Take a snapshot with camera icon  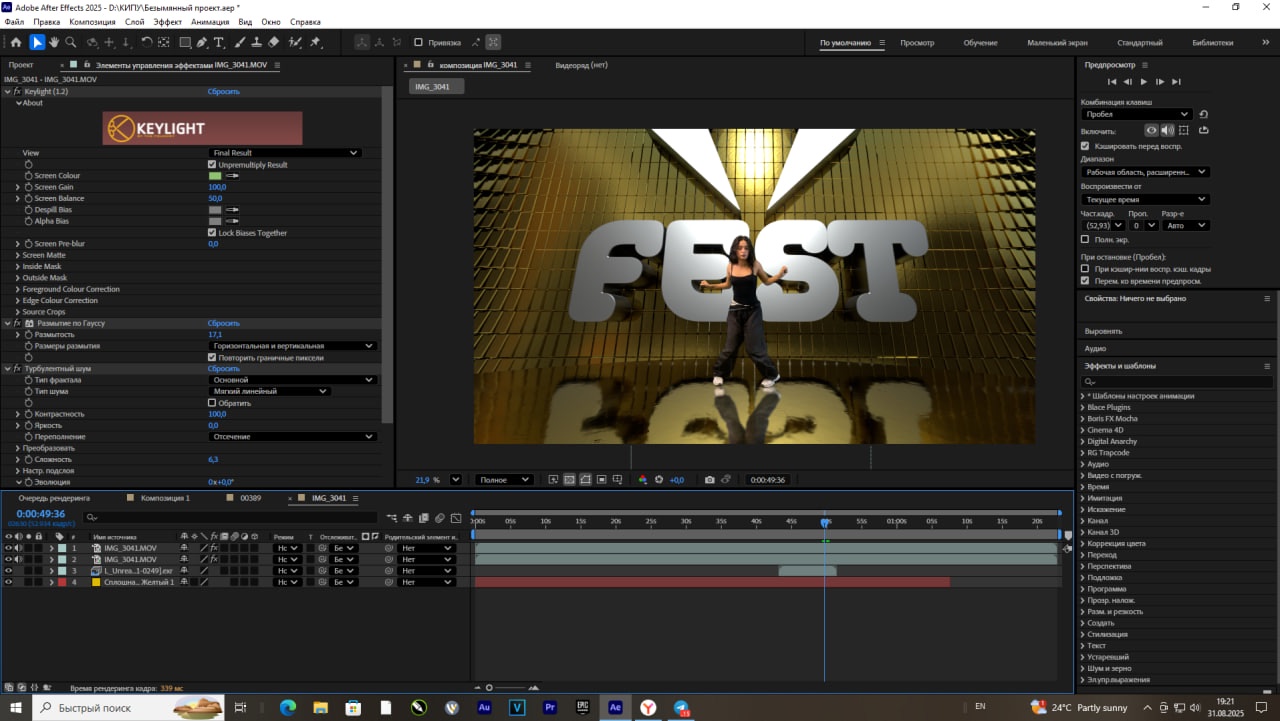point(710,480)
